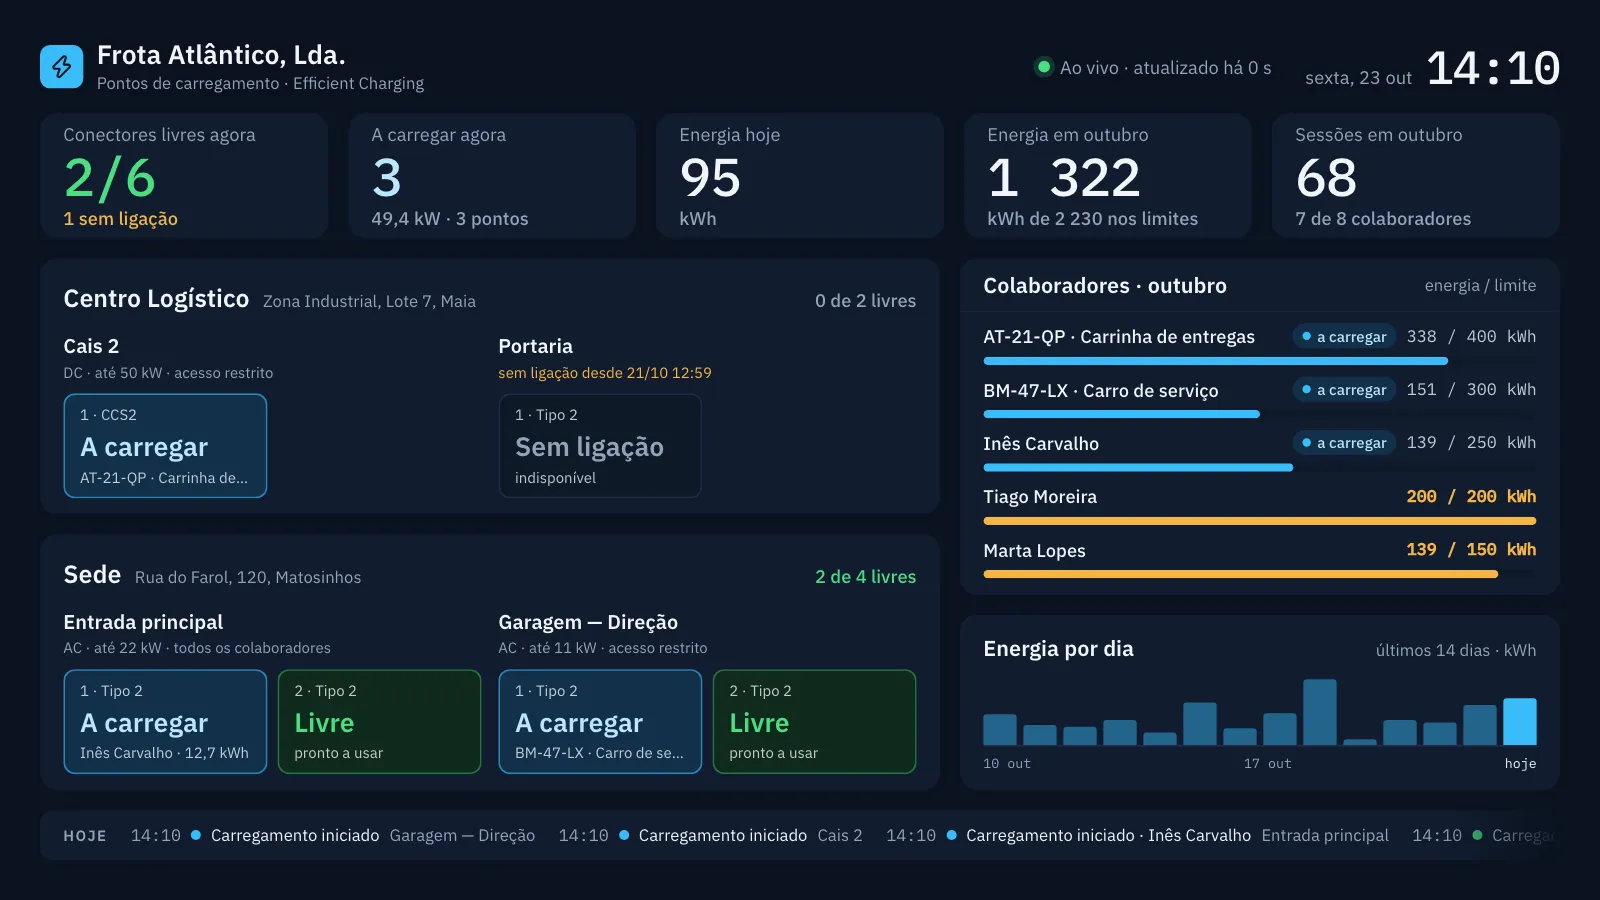
Task: Click the 'sexta, 23 out' date text
Action: tap(1358, 78)
